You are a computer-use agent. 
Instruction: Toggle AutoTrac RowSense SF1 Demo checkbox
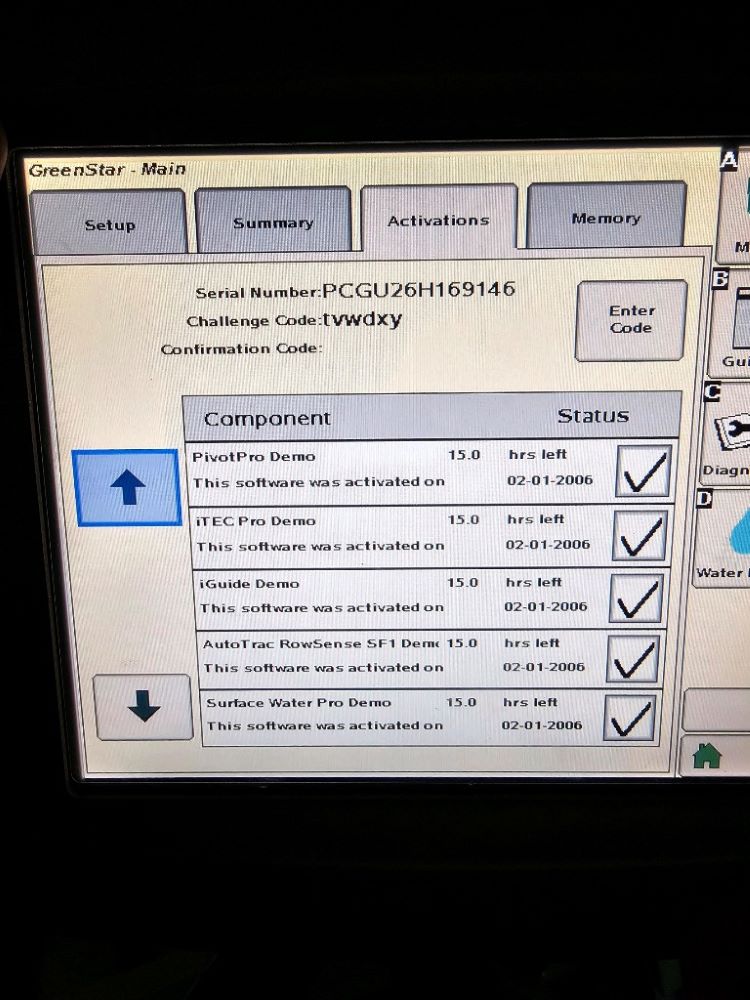[632, 658]
